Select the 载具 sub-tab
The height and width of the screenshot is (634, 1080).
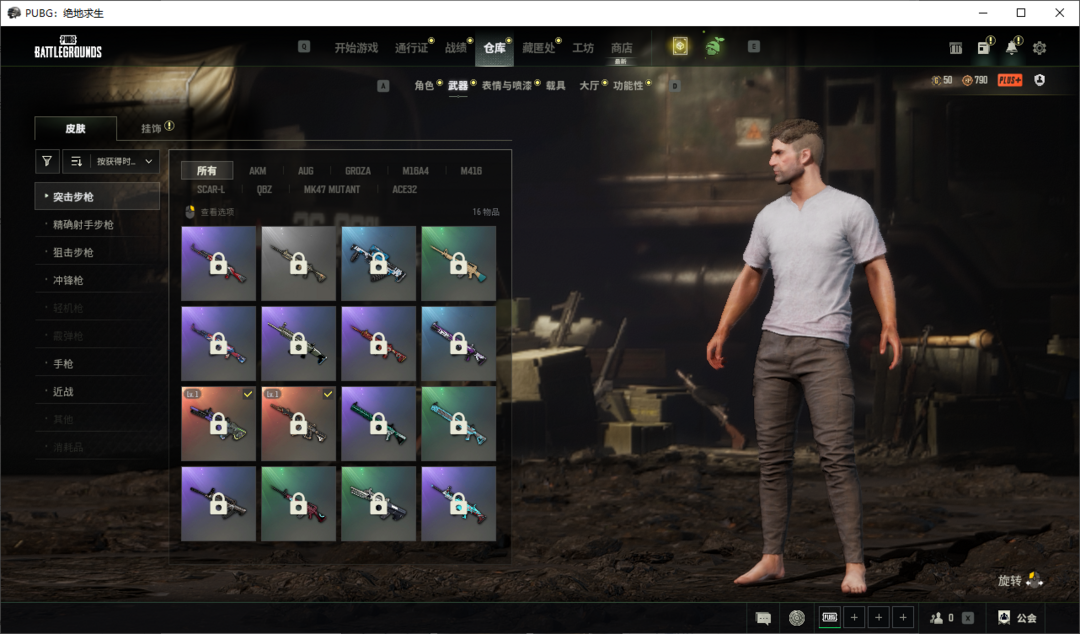pos(555,85)
